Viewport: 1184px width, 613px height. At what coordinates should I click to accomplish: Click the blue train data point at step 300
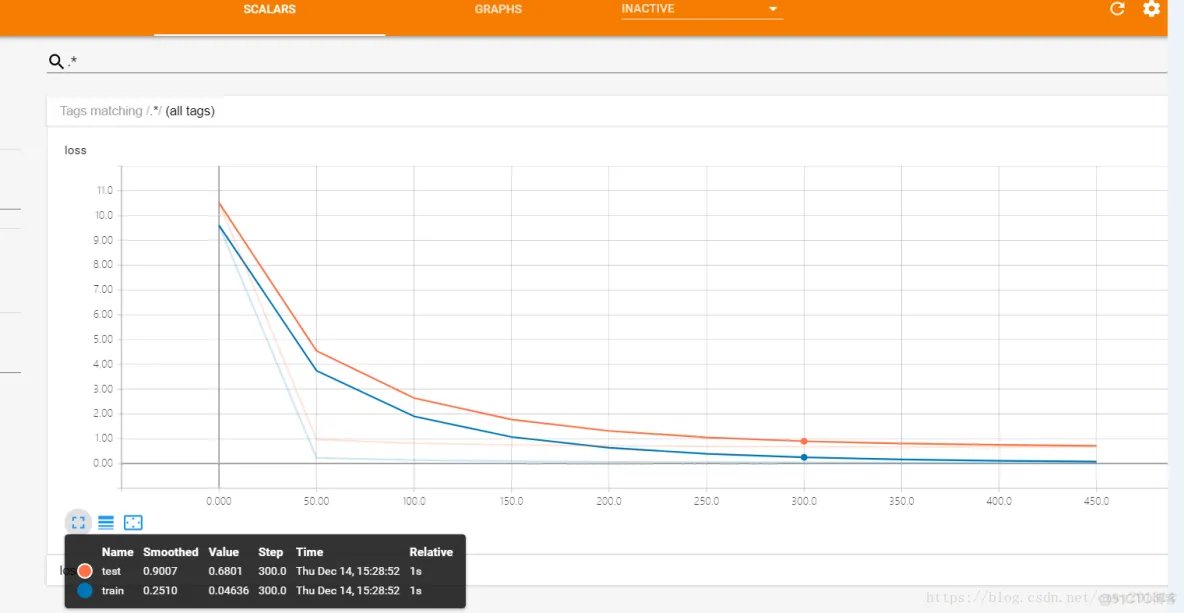coord(803,457)
